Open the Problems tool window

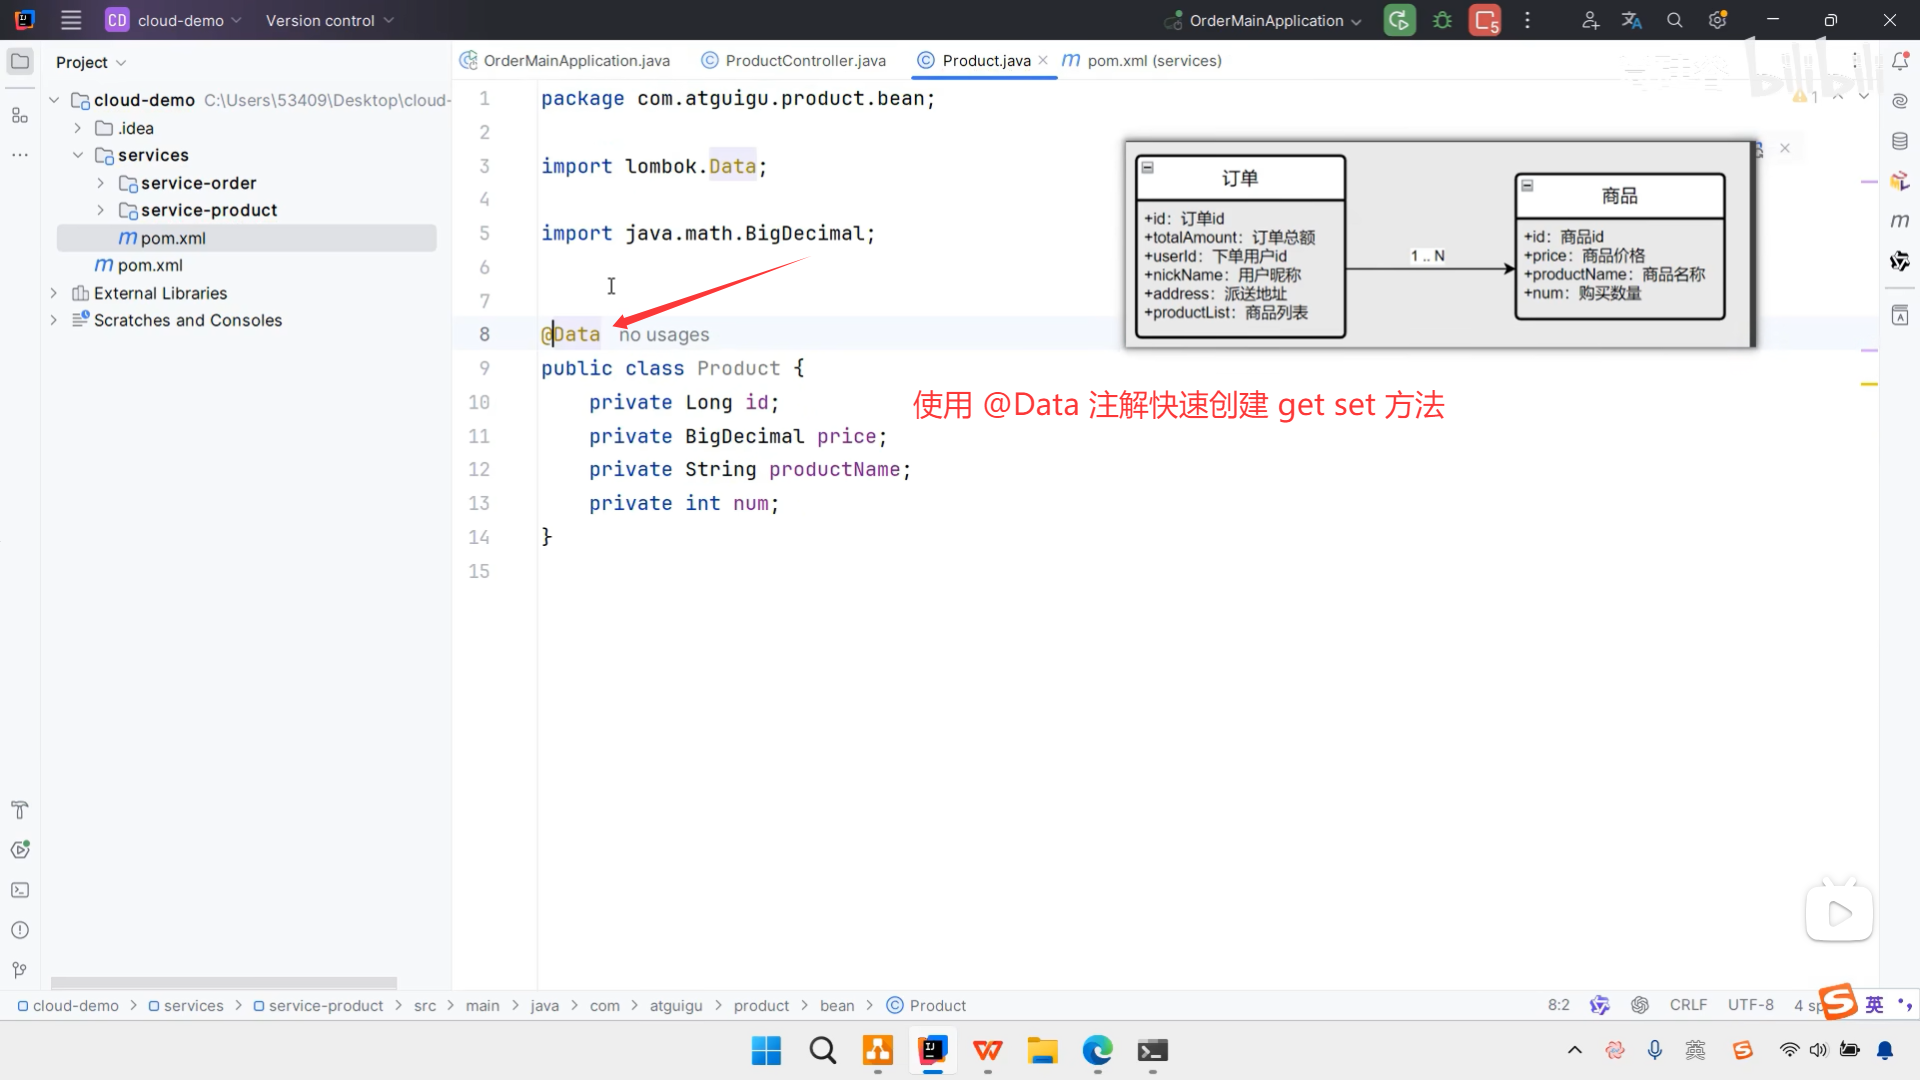click(x=19, y=930)
